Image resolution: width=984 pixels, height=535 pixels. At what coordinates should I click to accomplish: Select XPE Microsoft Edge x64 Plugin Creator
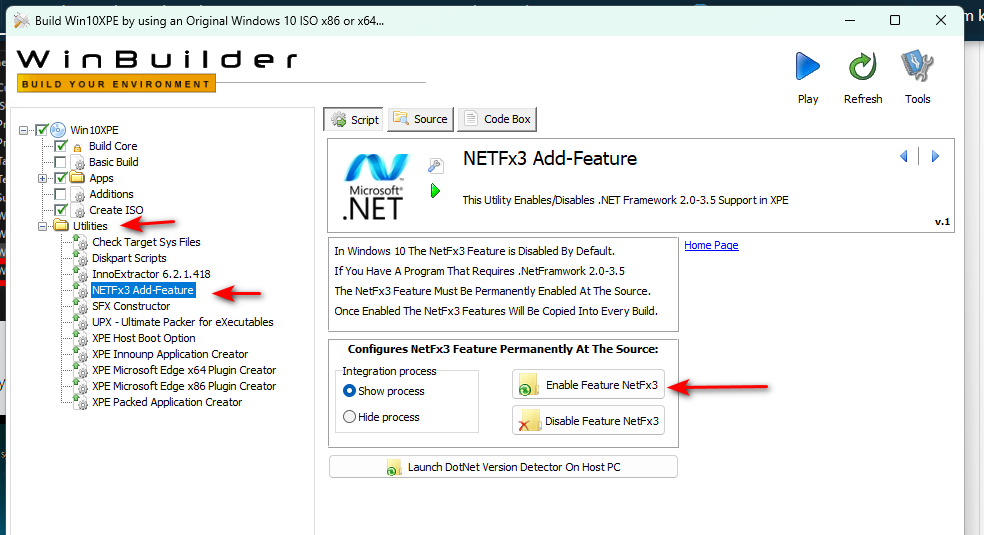pos(184,370)
